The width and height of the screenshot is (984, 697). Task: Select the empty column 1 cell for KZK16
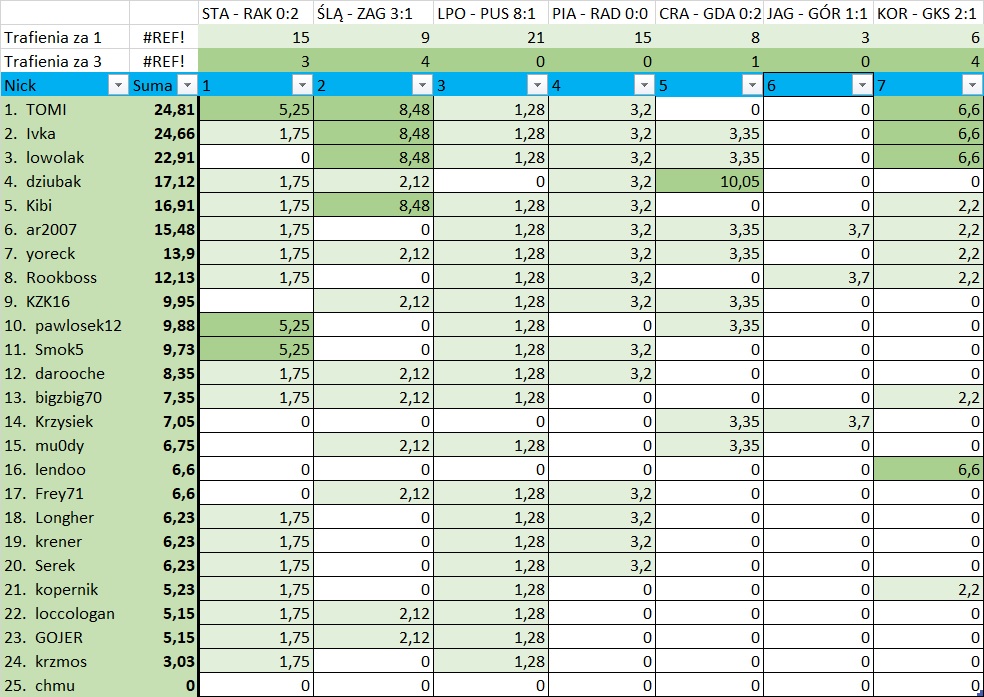pyautogui.click(x=255, y=301)
